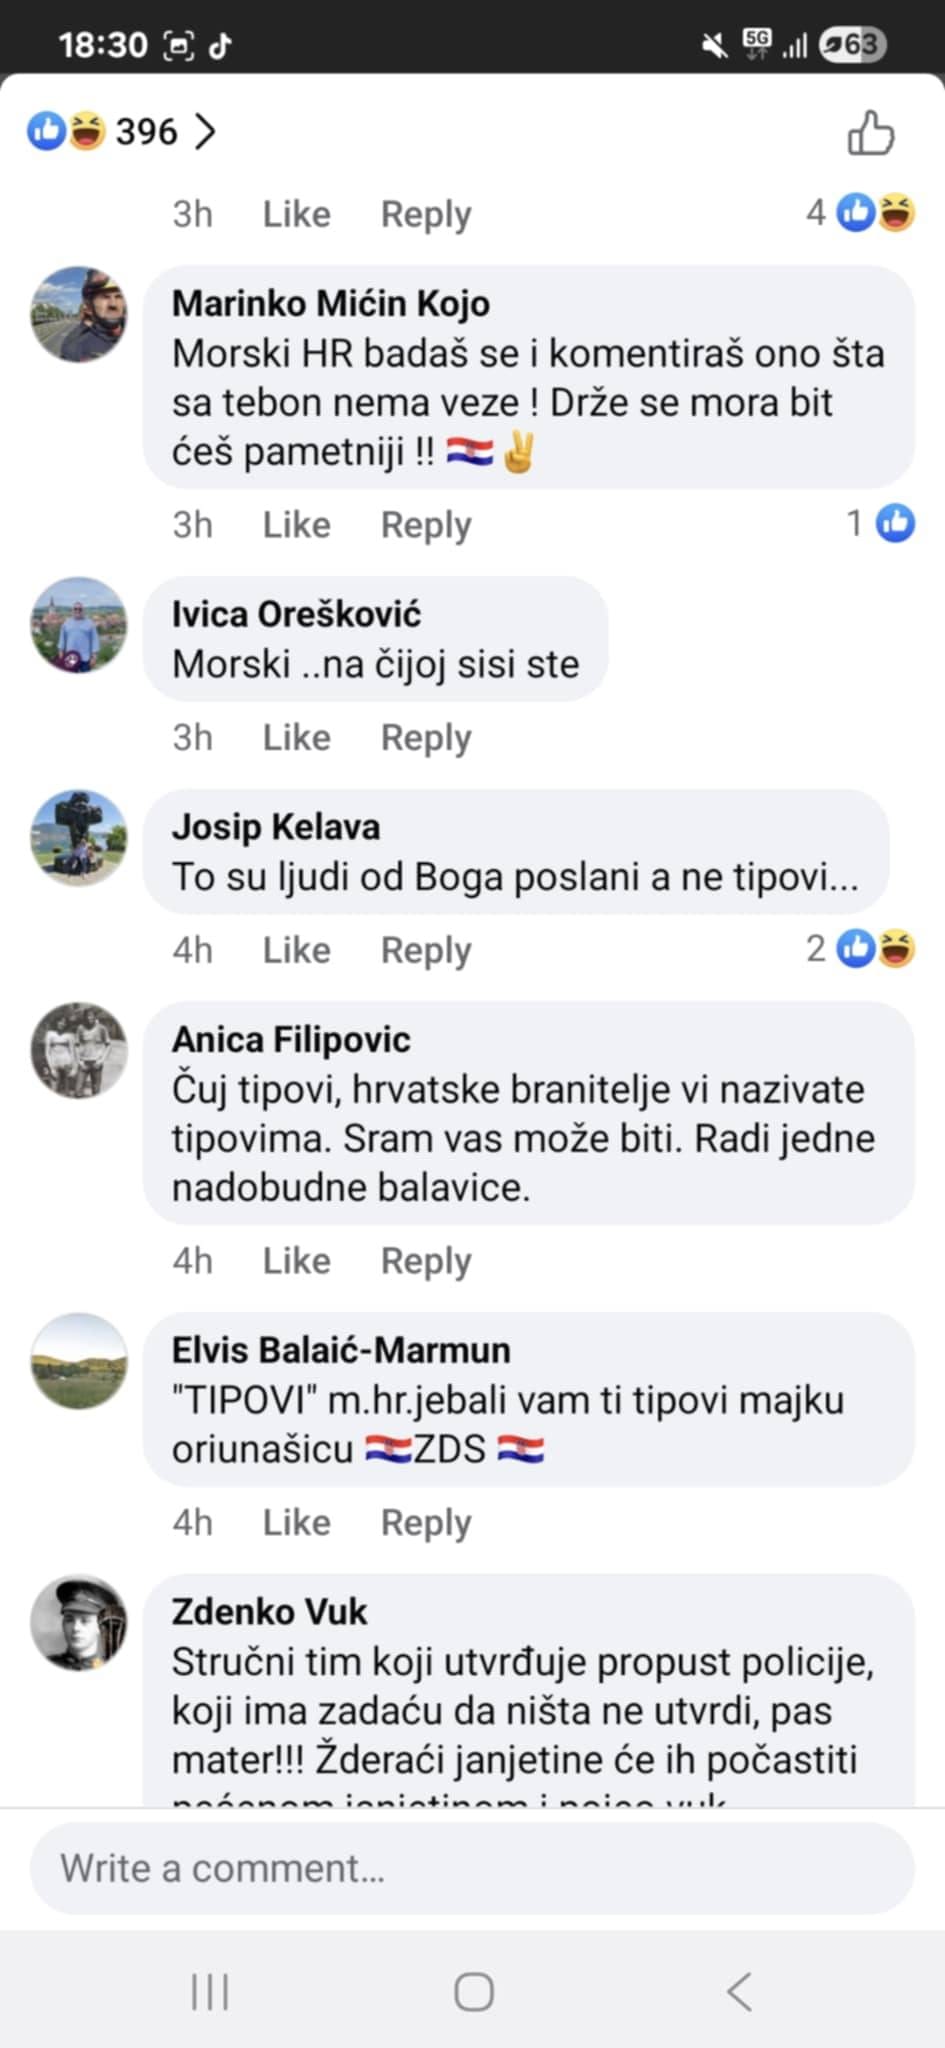Like Josip Kelava's comment
The height and width of the screenshot is (2048, 945).
296,950
